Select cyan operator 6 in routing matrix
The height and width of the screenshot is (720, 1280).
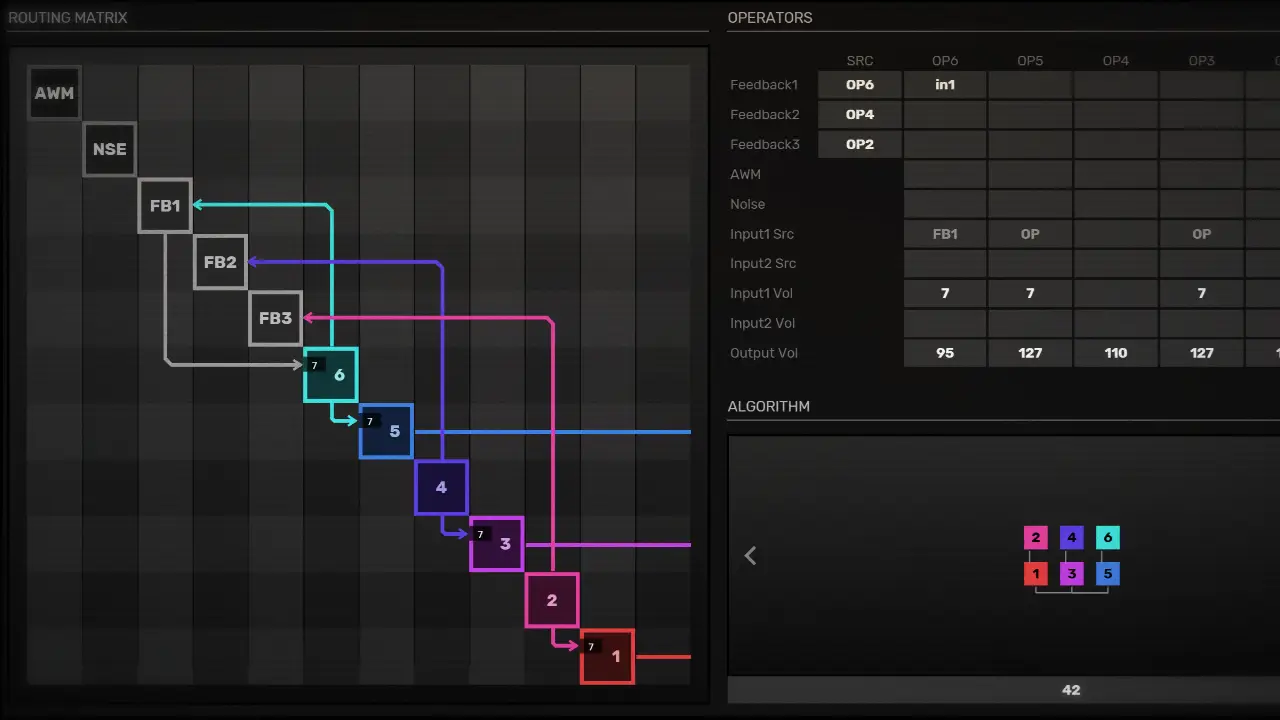331,375
